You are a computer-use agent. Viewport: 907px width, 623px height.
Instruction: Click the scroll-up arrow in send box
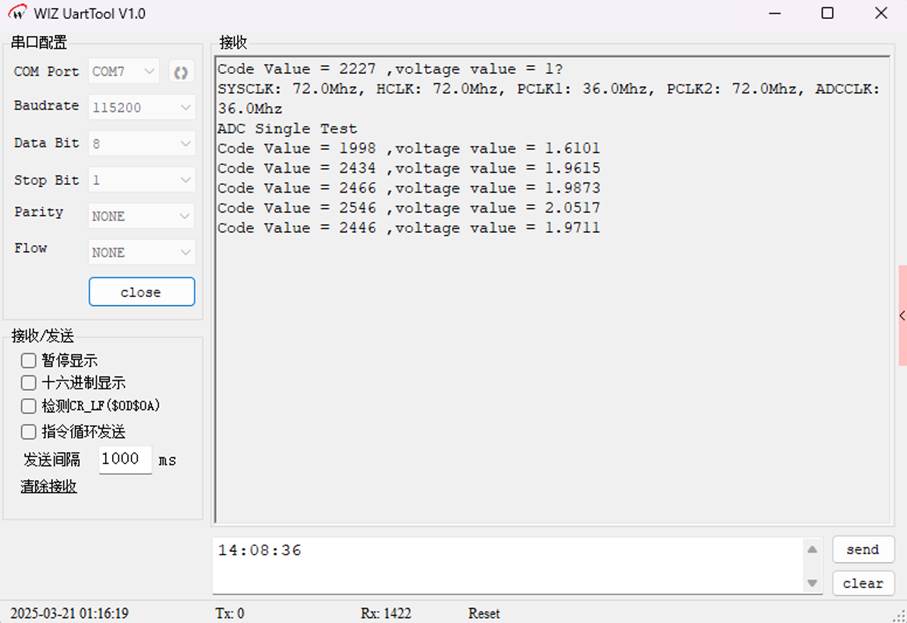pyautogui.click(x=812, y=550)
